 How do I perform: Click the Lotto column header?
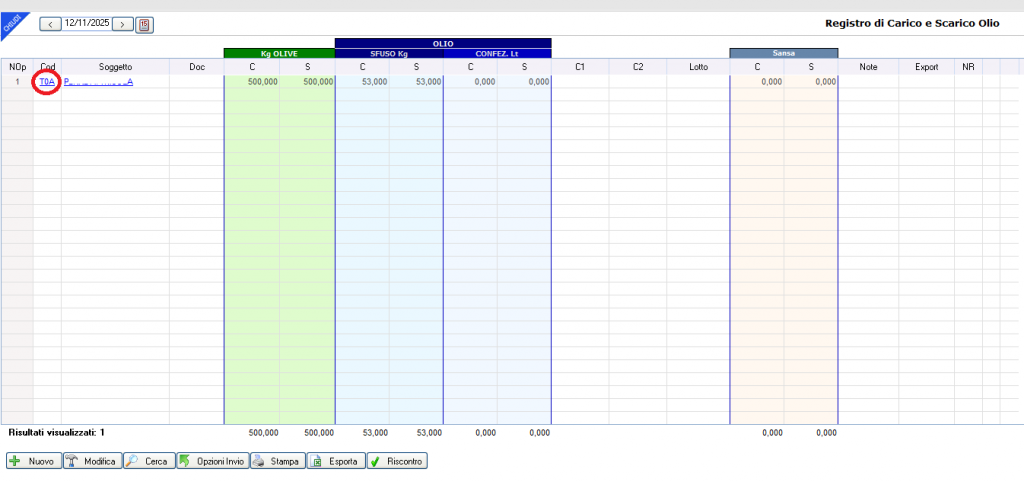[x=698, y=67]
